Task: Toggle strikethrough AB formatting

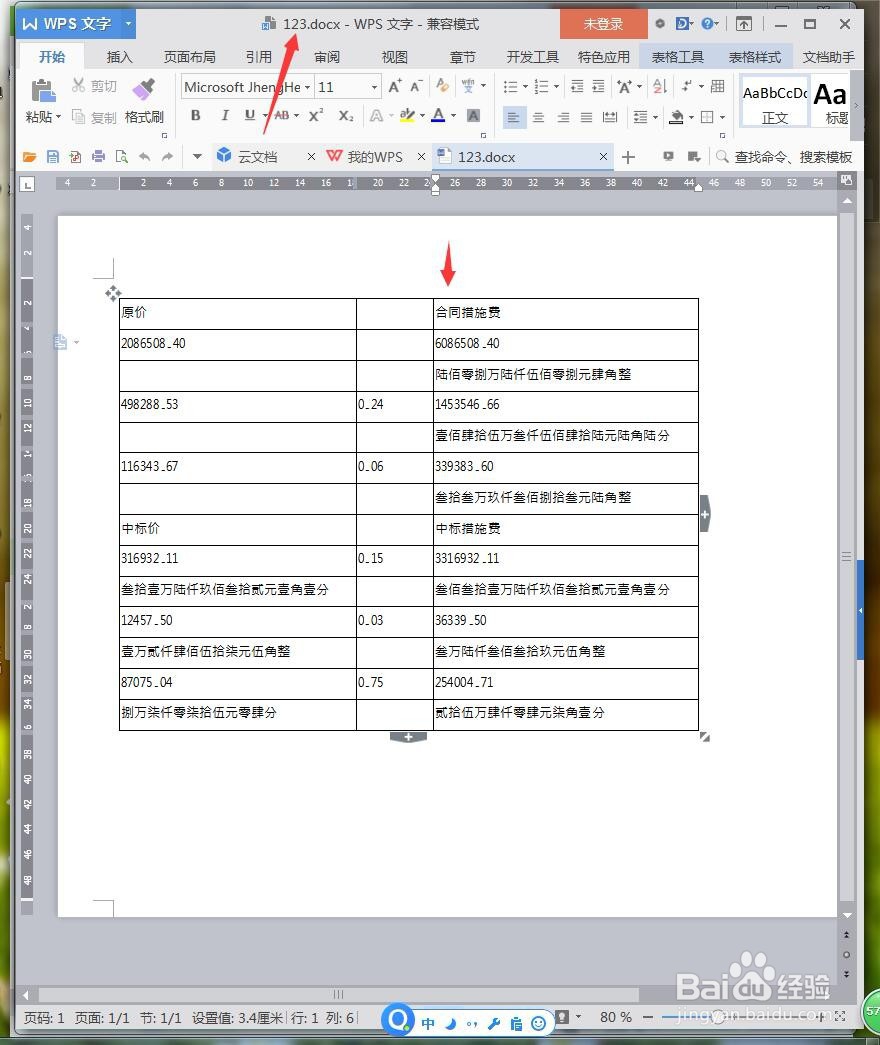Action: [282, 115]
